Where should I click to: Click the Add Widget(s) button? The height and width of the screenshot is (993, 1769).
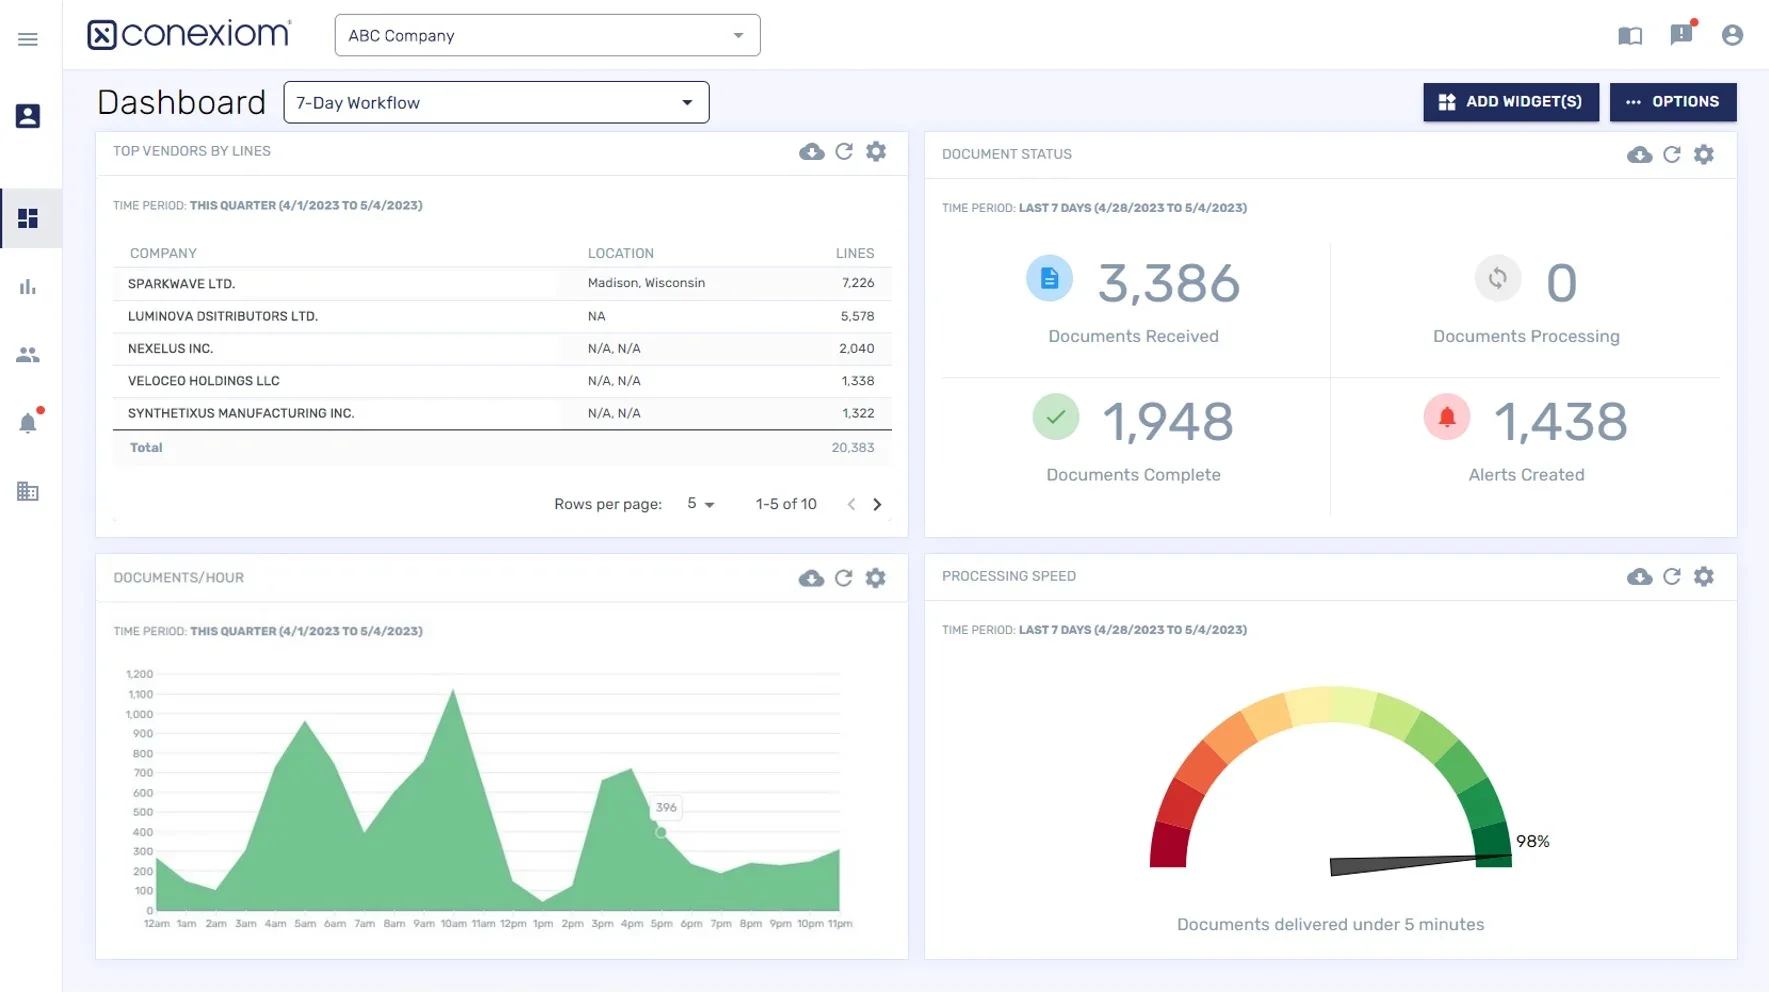click(1510, 102)
